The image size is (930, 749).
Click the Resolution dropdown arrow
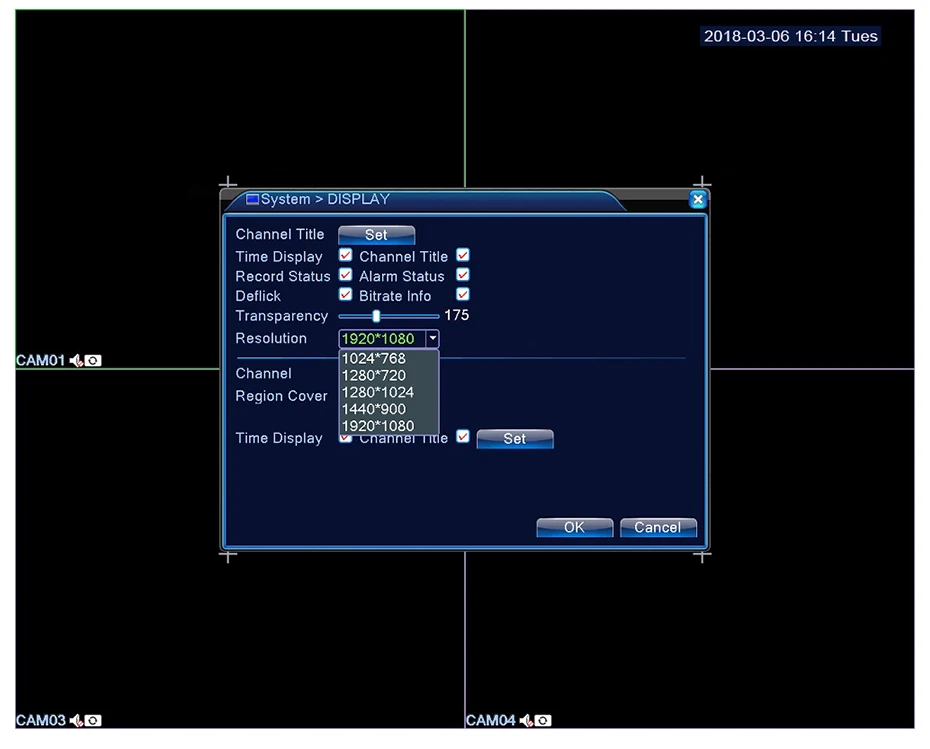[x=432, y=339]
